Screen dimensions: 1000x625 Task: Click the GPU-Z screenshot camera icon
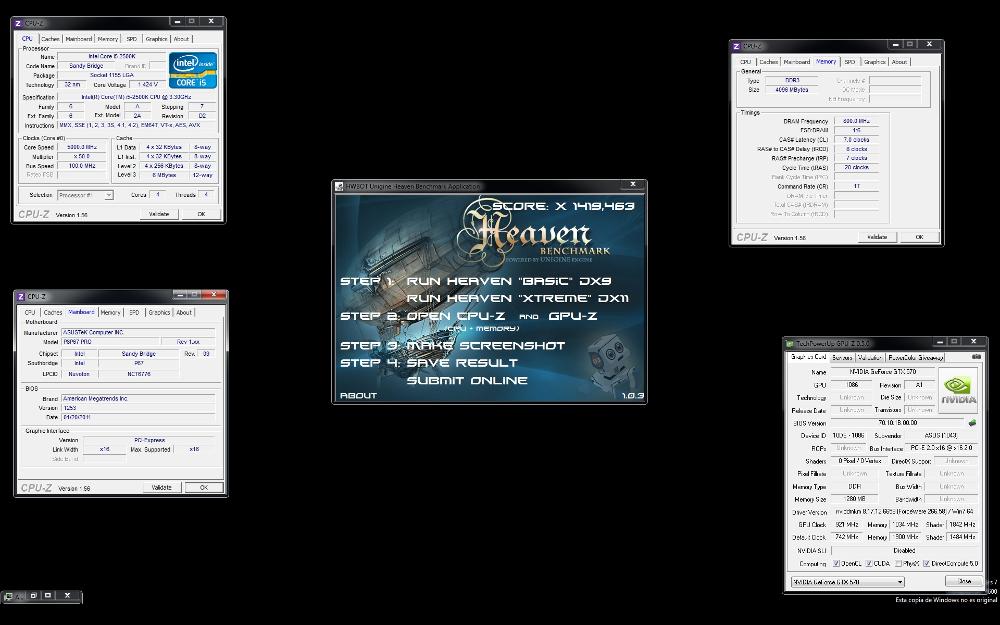[x=975, y=357]
